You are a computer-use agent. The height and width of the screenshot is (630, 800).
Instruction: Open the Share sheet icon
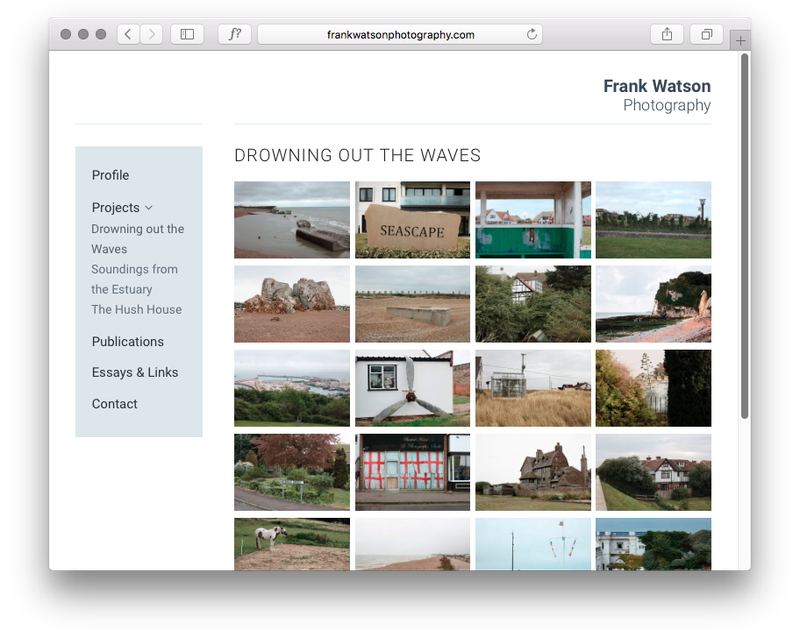[667, 34]
